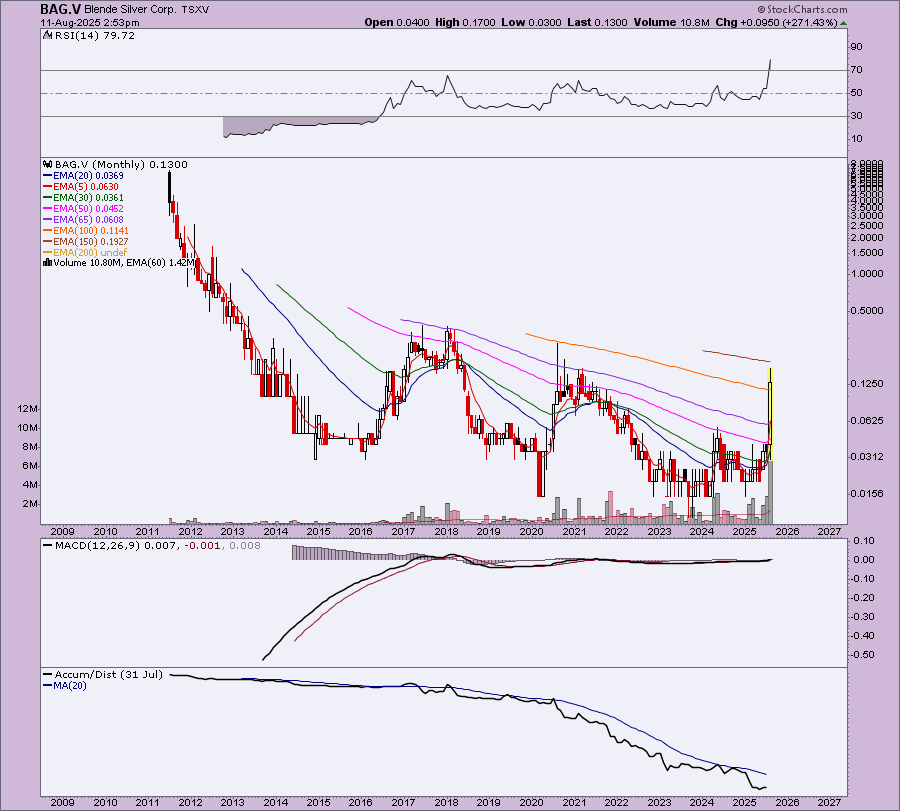Click the Chg +0.0950 (+271.43%) value
Screen dimensions: 900x811
point(777,22)
